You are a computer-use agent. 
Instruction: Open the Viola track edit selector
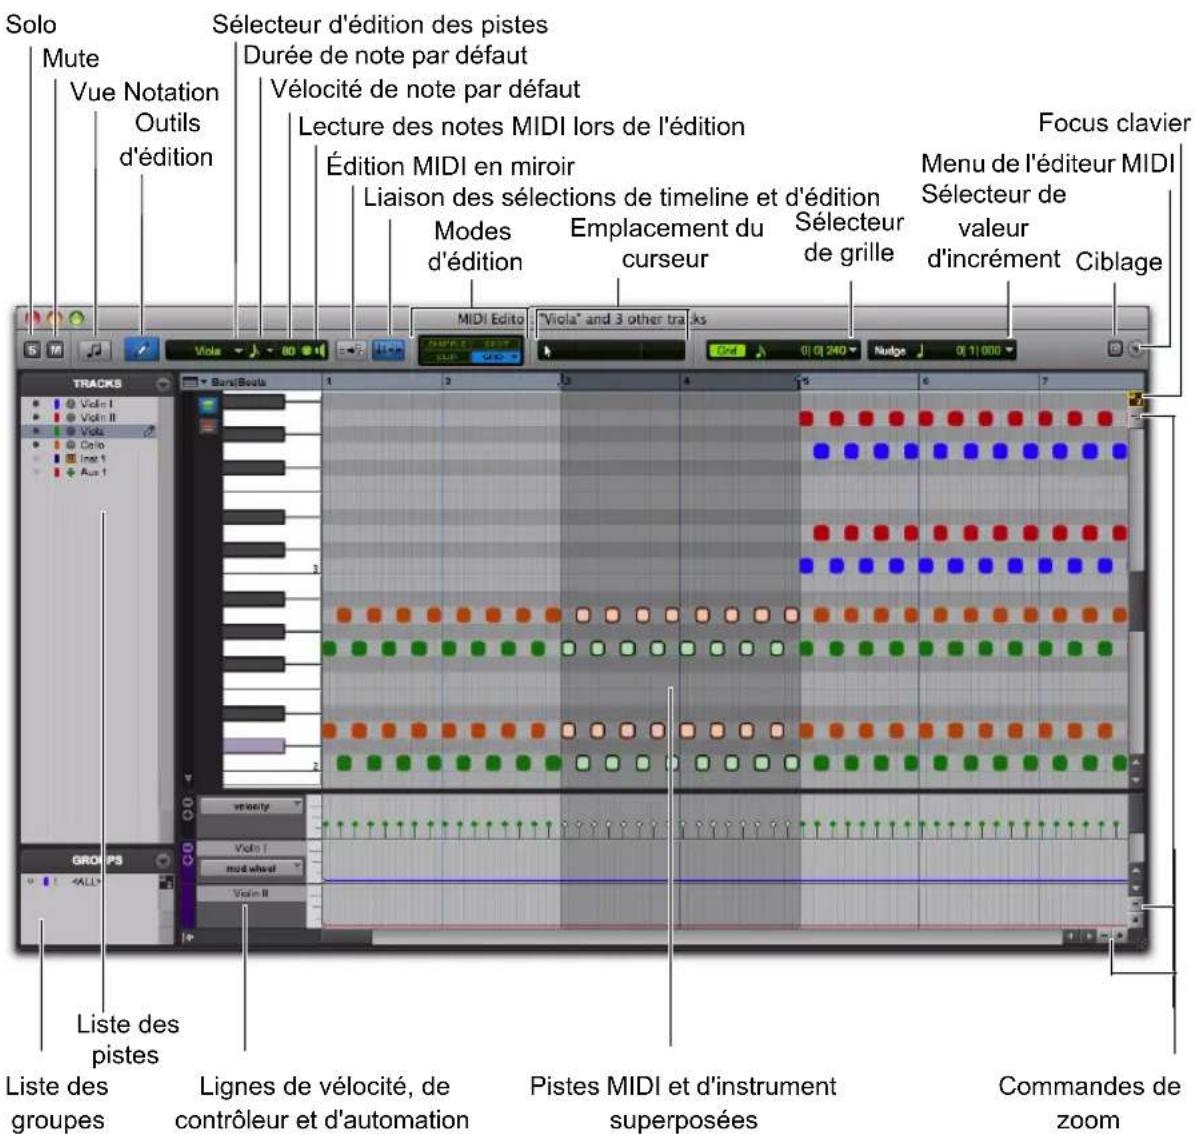(x=215, y=351)
